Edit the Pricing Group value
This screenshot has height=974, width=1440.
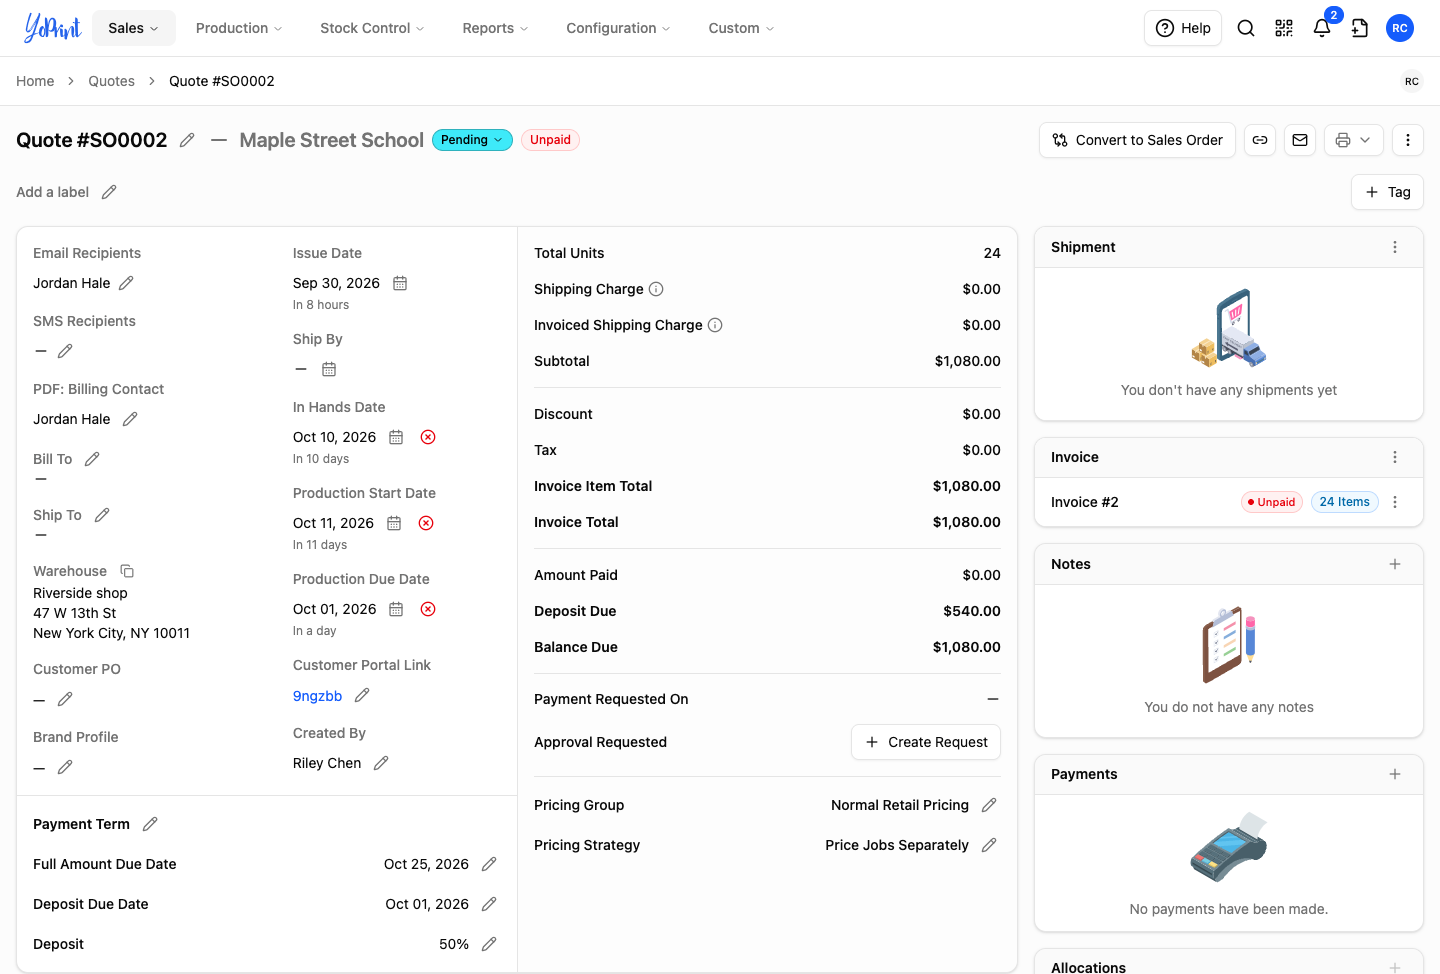pyautogui.click(x=989, y=805)
